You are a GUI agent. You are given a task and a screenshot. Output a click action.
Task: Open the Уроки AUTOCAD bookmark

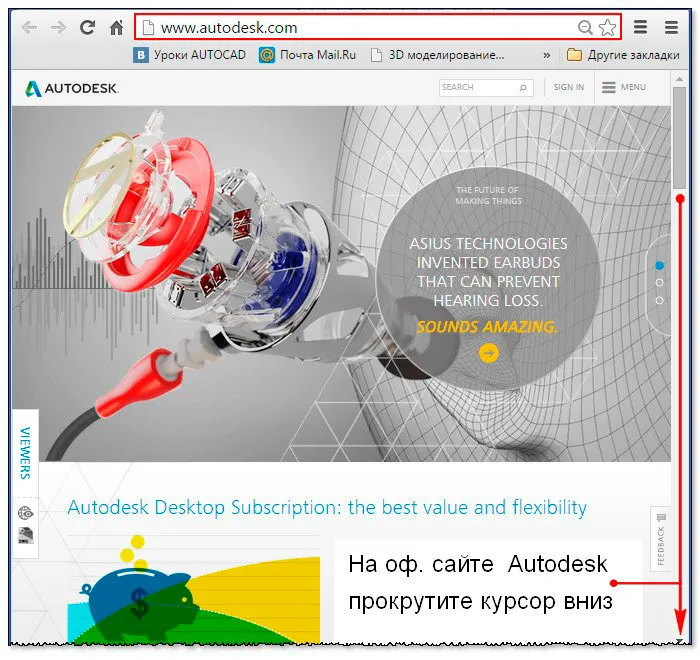pyautogui.click(x=190, y=55)
